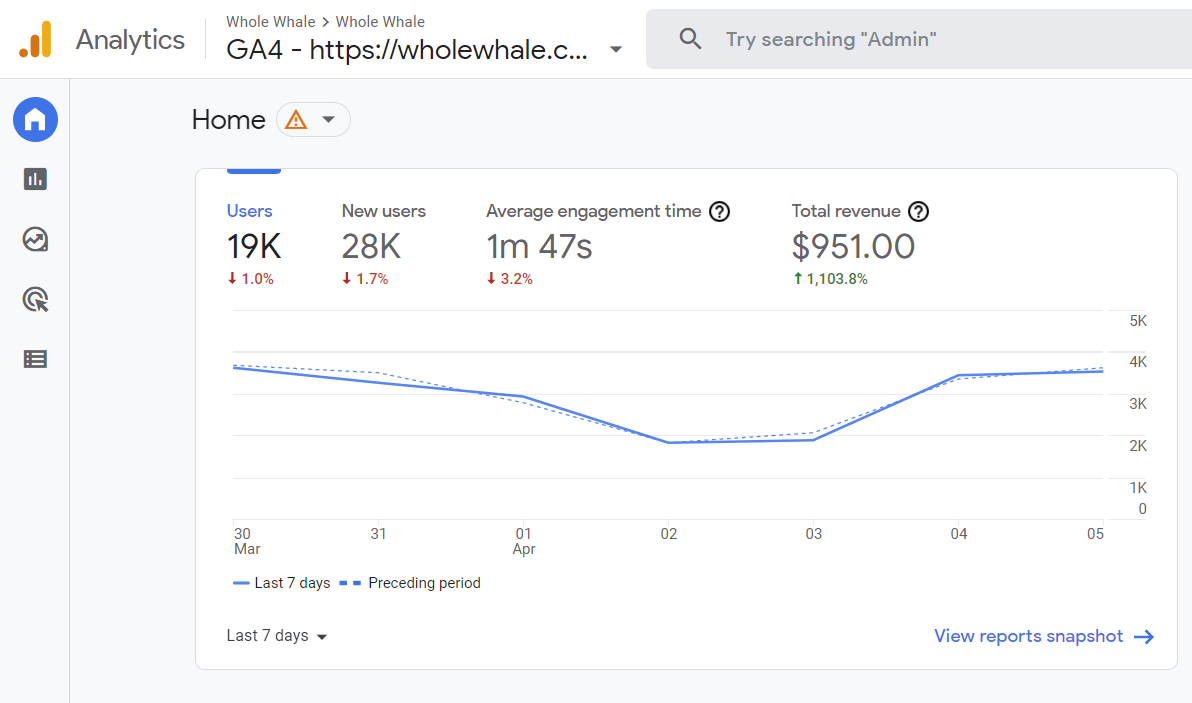This screenshot has height=703, width=1192.
Task: Click the 1.7% new users decrease indicator
Action: click(x=365, y=279)
